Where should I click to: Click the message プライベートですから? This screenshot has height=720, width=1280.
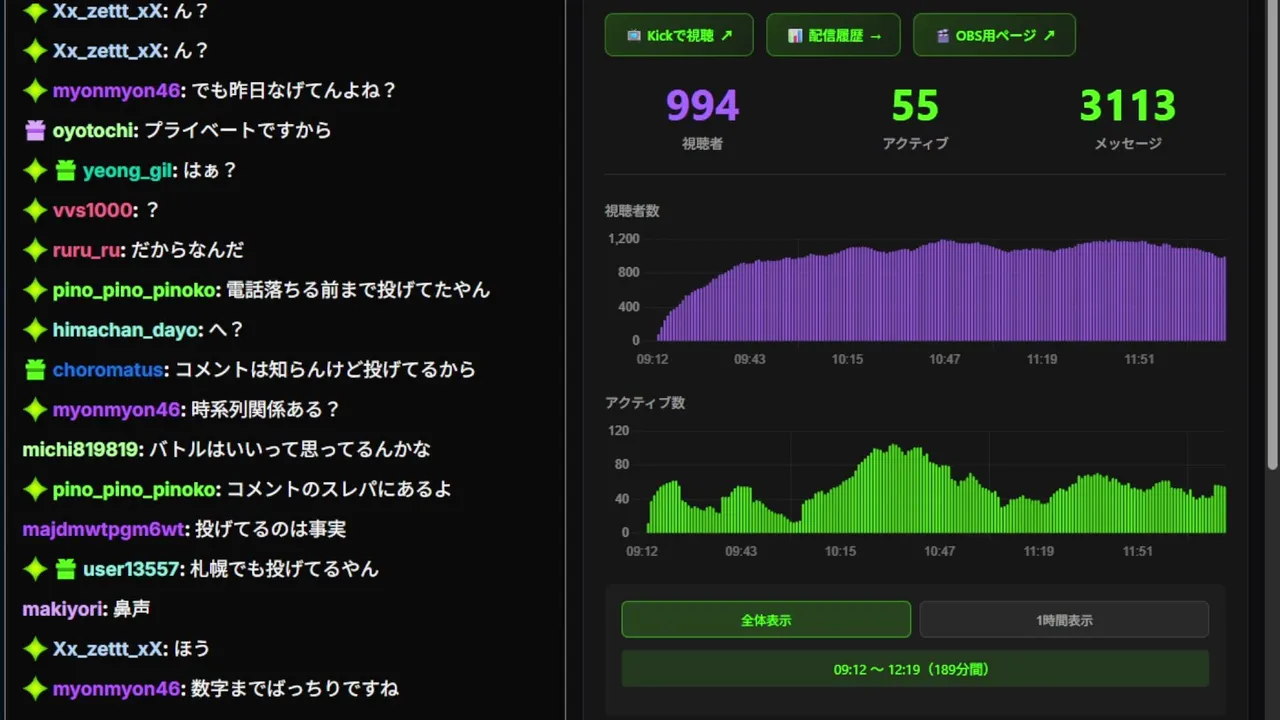[x=238, y=130]
